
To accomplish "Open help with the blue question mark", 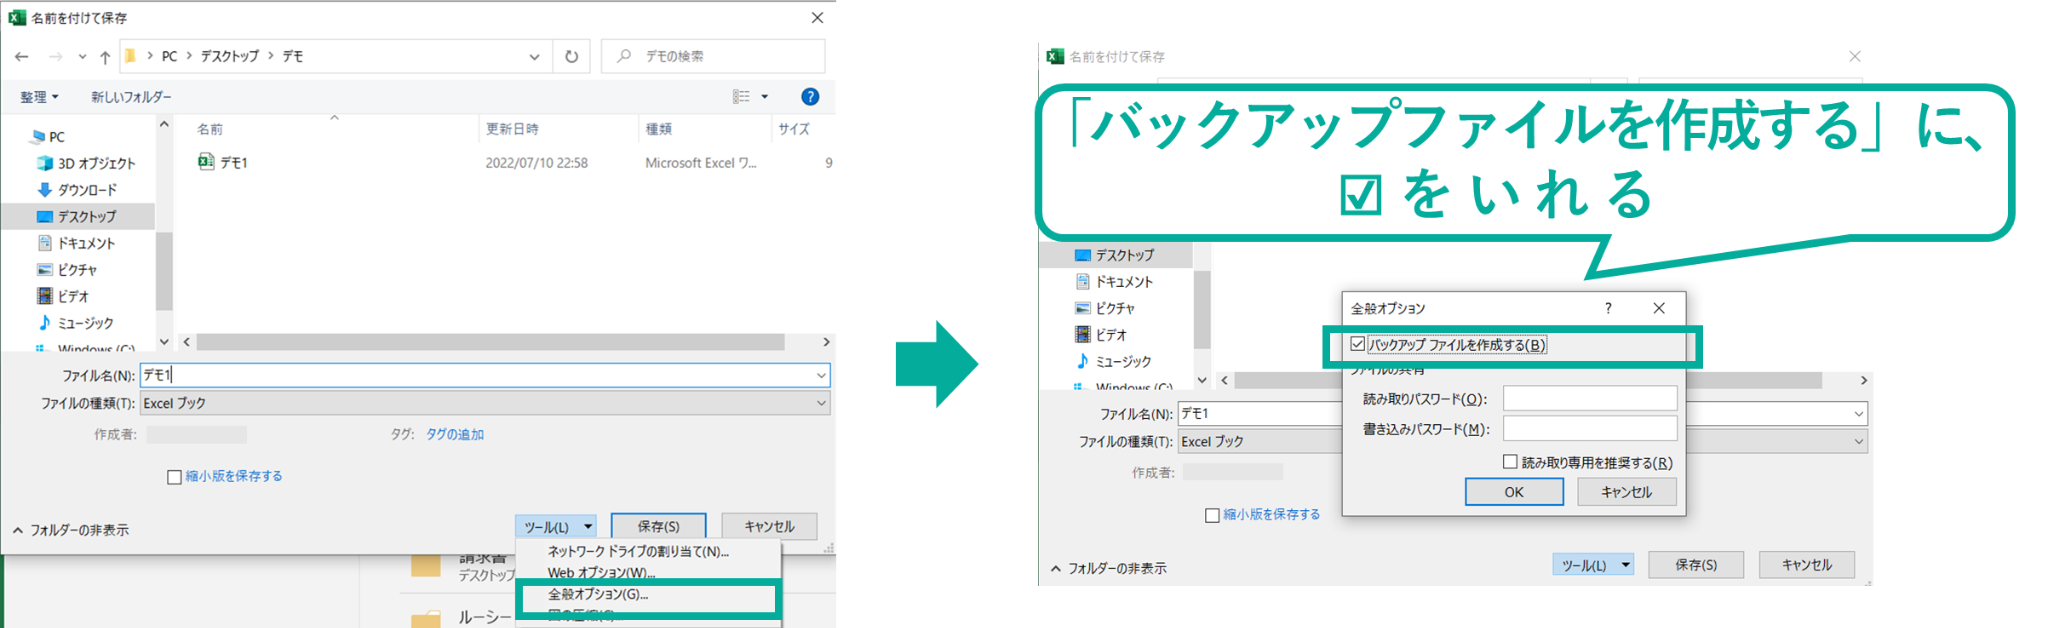I will [x=810, y=97].
